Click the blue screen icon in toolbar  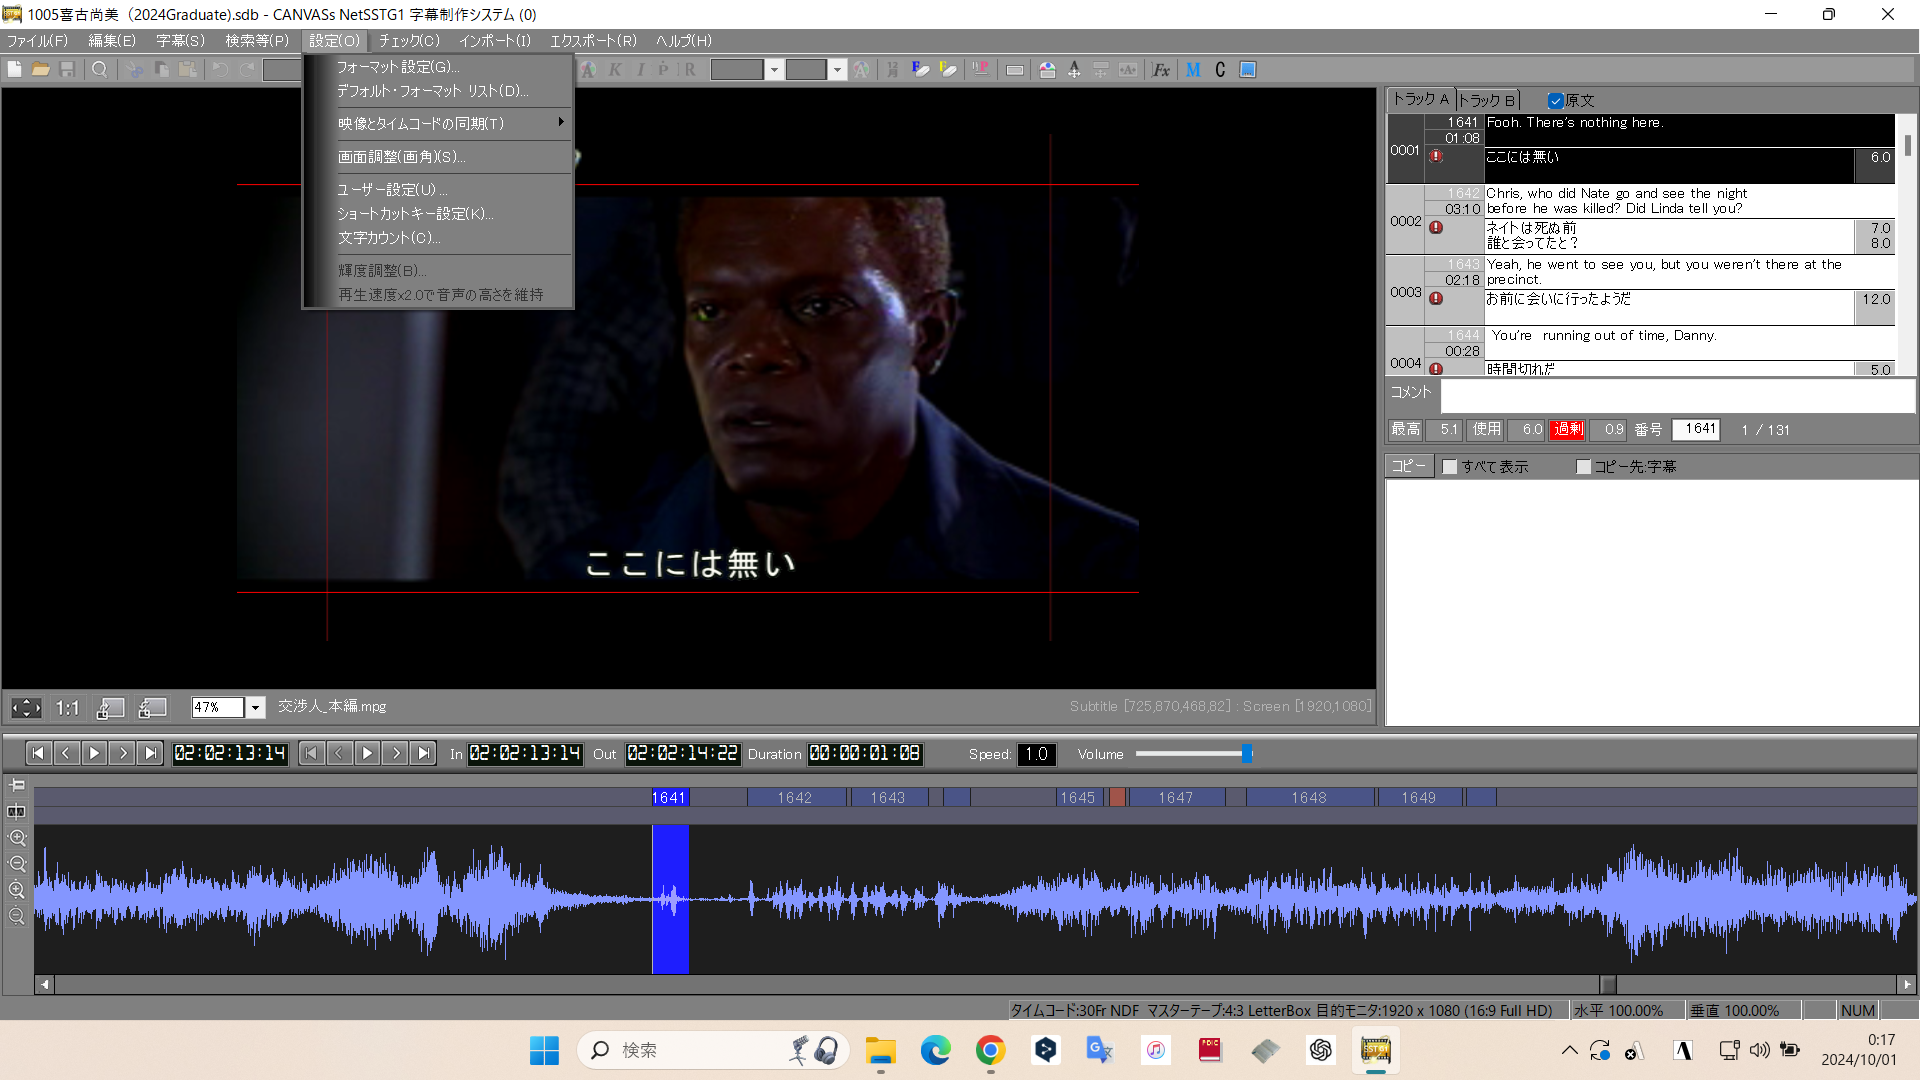(x=1248, y=70)
